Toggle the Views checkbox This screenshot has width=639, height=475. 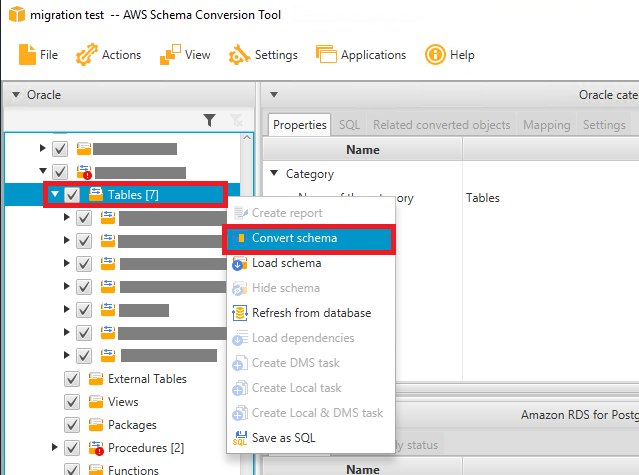[x=72, y=402]
